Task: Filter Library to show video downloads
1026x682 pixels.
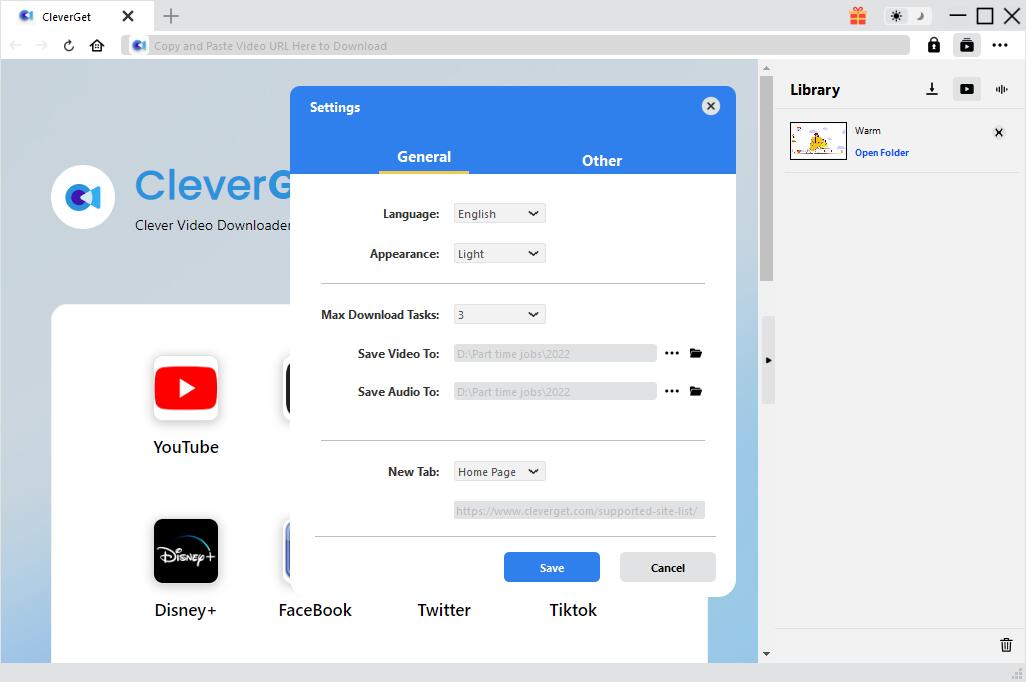Action: click(967, 89)
